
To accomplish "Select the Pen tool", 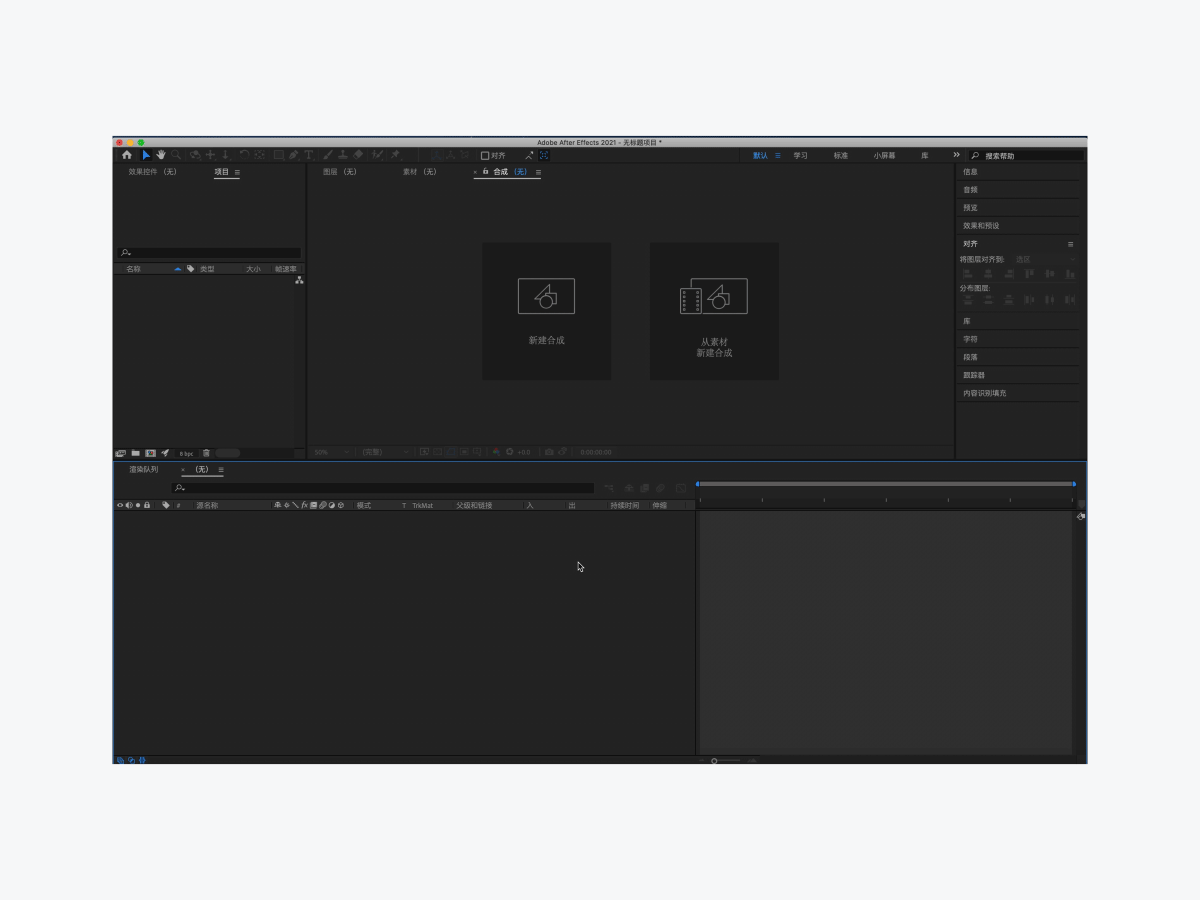I will pyautogui.click(x=294, y=155).
